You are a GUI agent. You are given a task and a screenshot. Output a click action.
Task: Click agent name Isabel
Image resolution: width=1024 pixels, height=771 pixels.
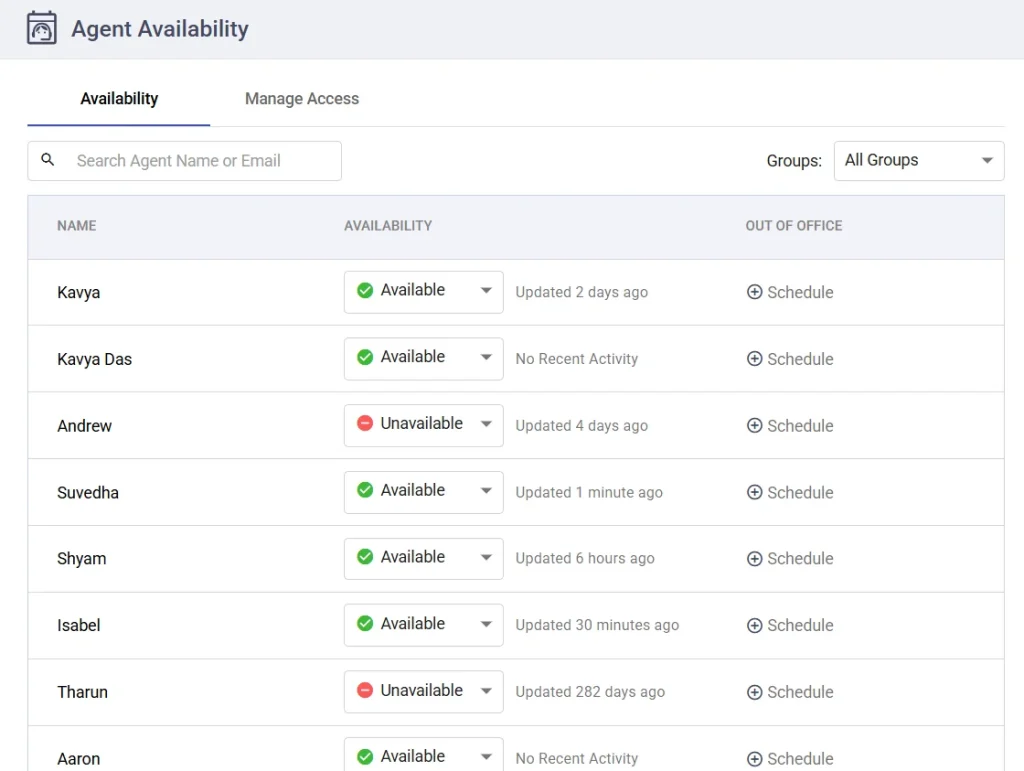[x=78, y=625]
